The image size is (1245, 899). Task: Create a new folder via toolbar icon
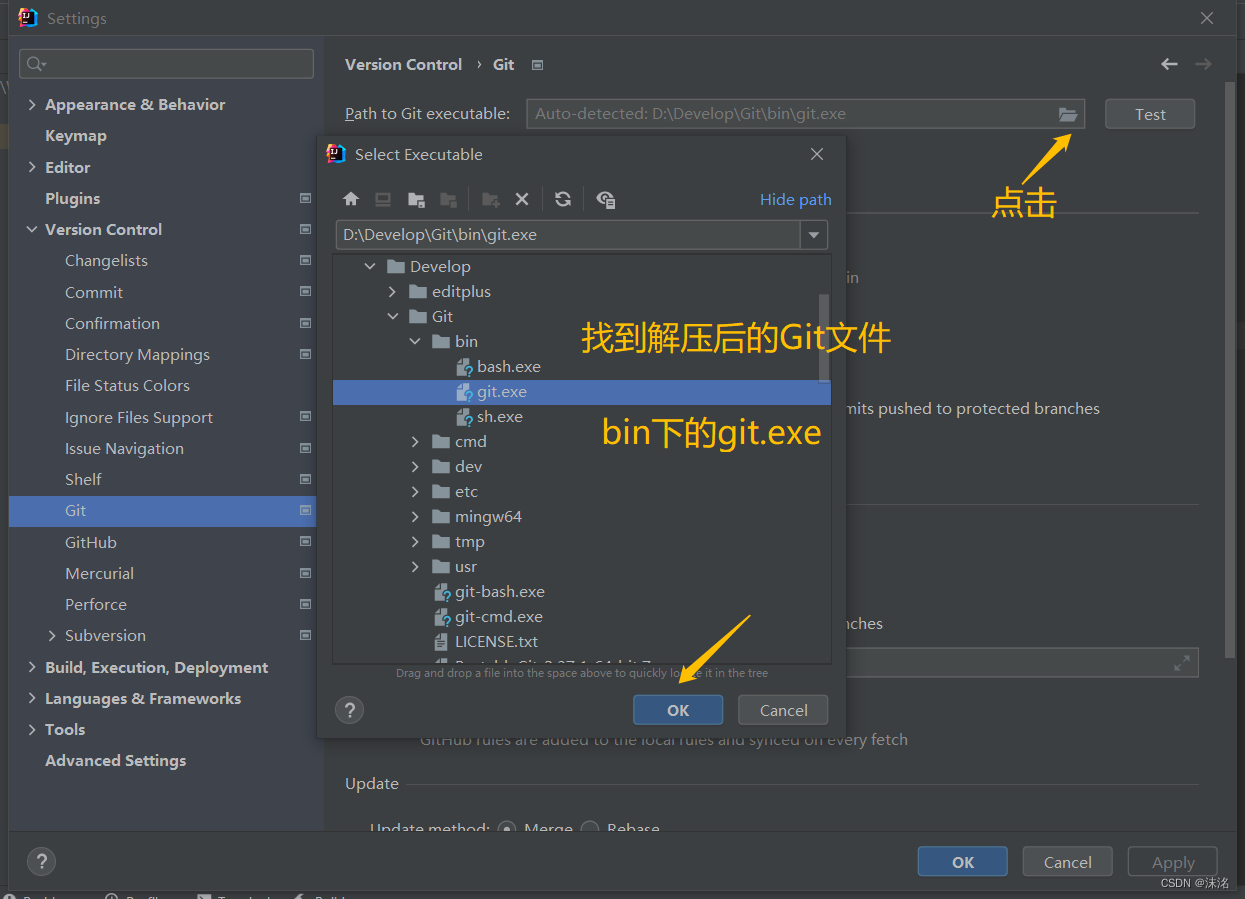click(490, 199)
